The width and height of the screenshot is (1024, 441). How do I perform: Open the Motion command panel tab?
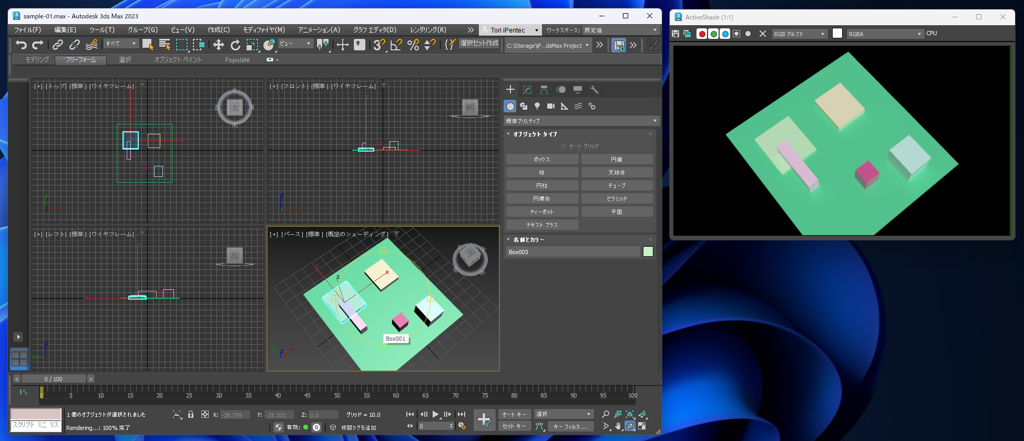pos(561,90)
